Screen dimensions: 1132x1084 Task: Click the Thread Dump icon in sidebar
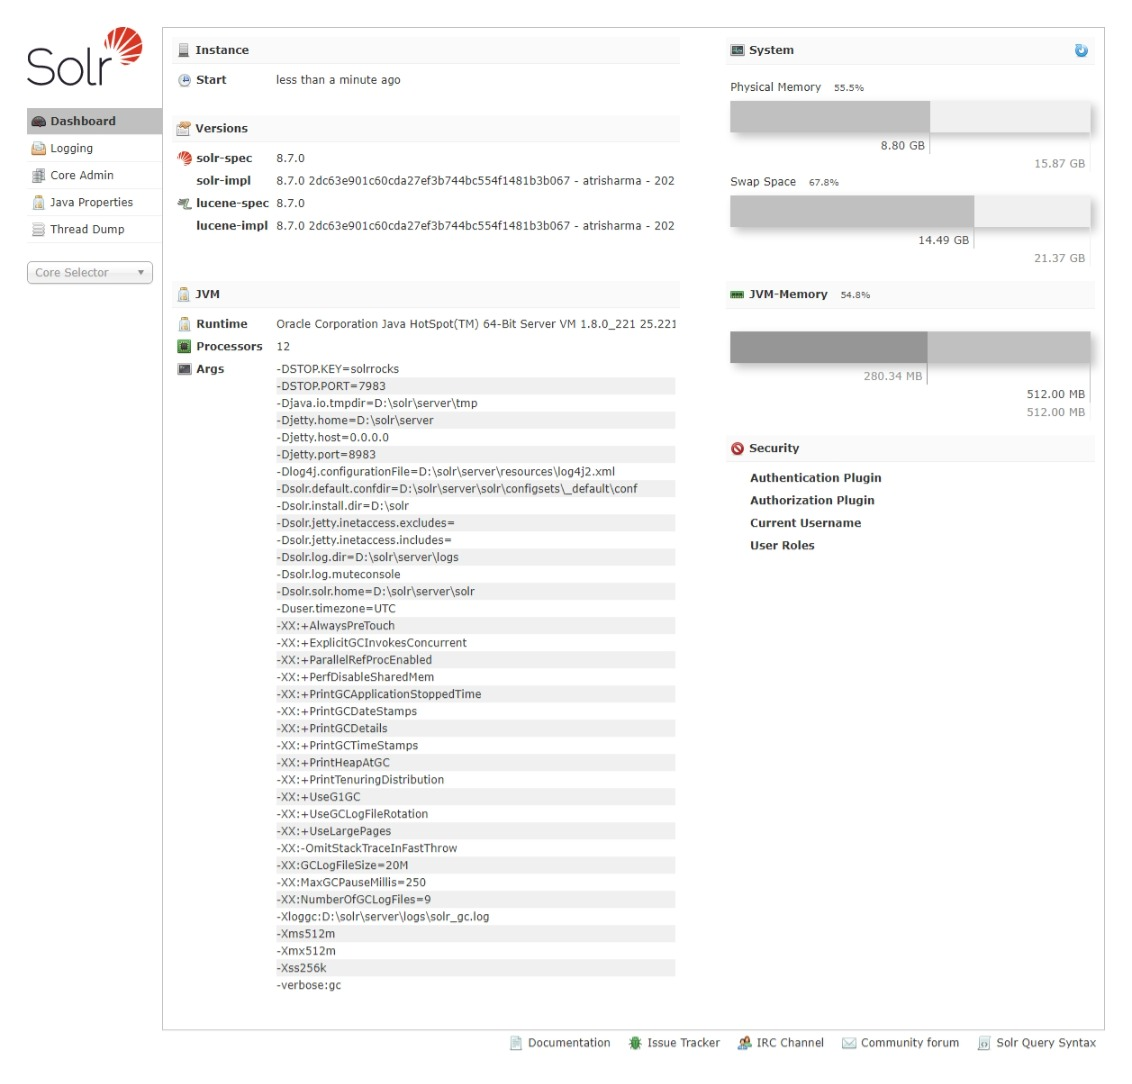point(39,230)
